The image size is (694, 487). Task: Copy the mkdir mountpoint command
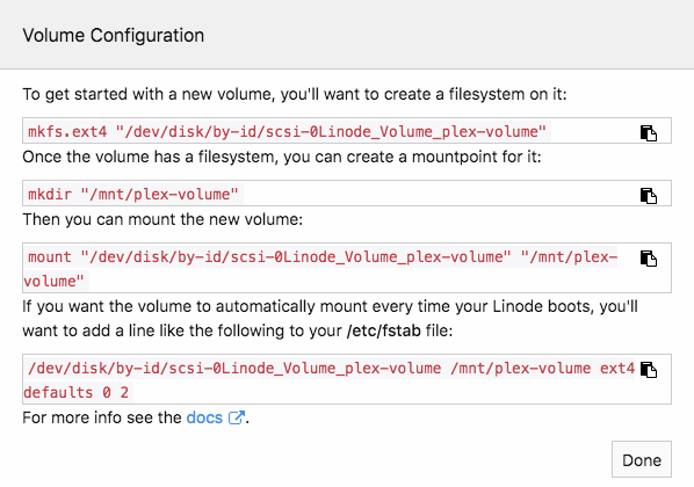(x=648, y=195)
